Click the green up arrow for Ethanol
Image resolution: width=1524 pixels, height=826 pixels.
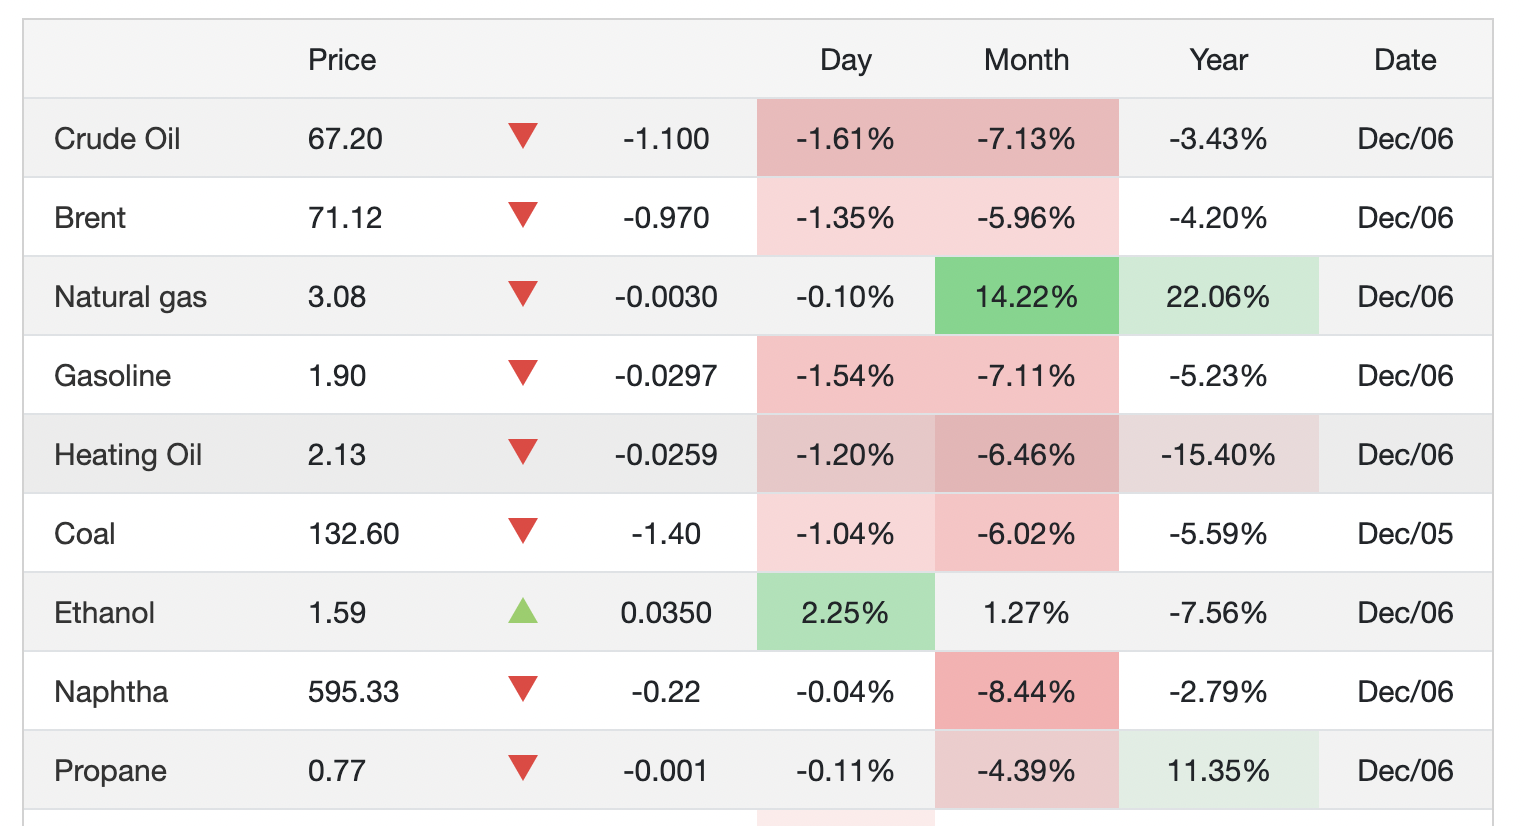[x=523, y=610]
